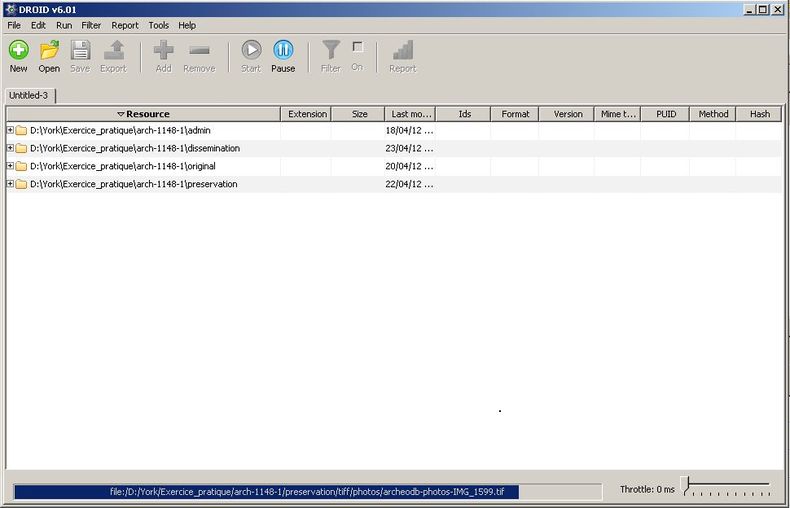Select the arch-1148-1\admin folder row
Viewport: 790px width, 508px height.
[394, 130]
